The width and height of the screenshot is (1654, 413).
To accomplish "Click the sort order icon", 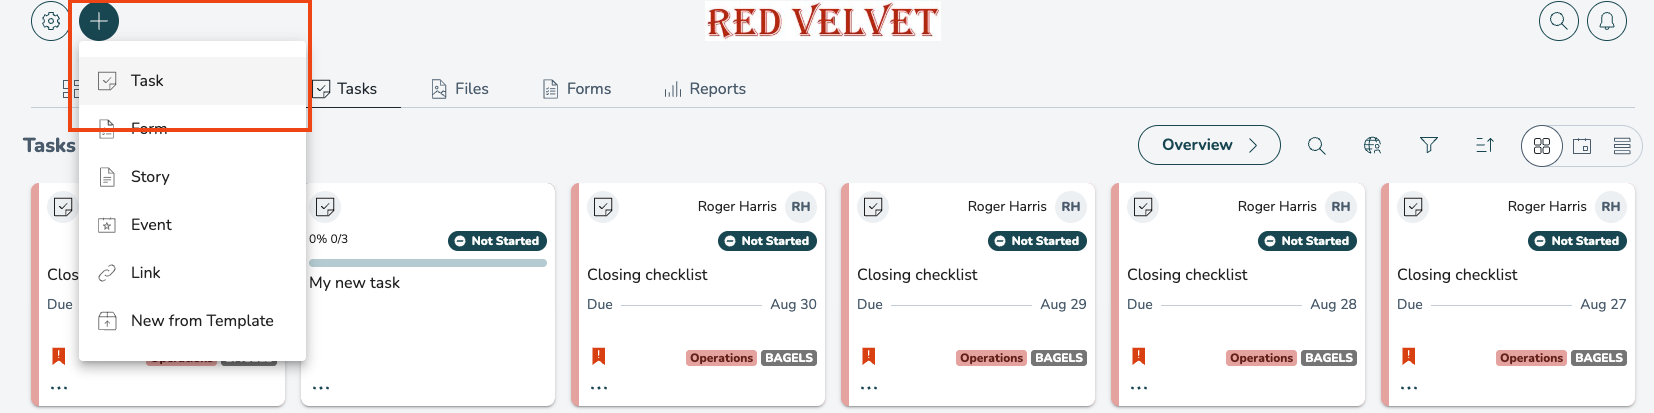I will [x=1485, y=146].
